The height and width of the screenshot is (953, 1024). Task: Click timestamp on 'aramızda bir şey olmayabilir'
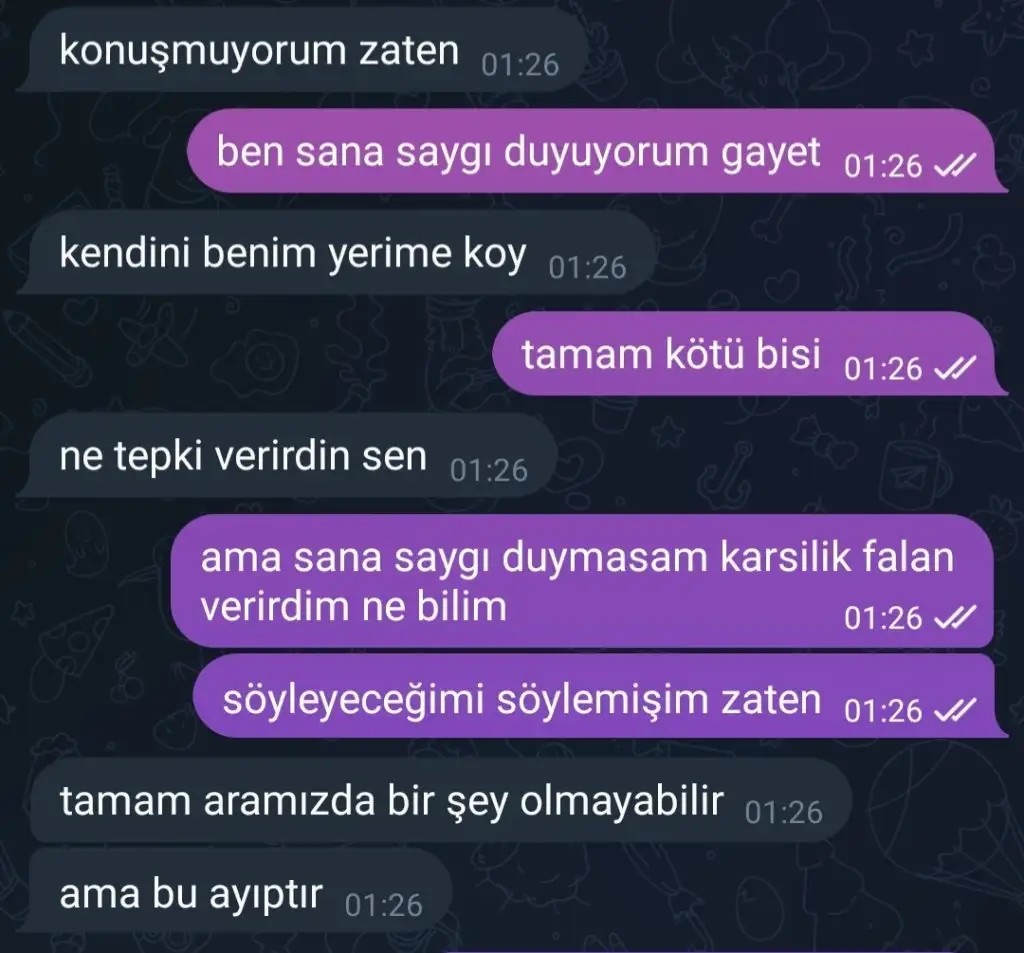point(783,813)
